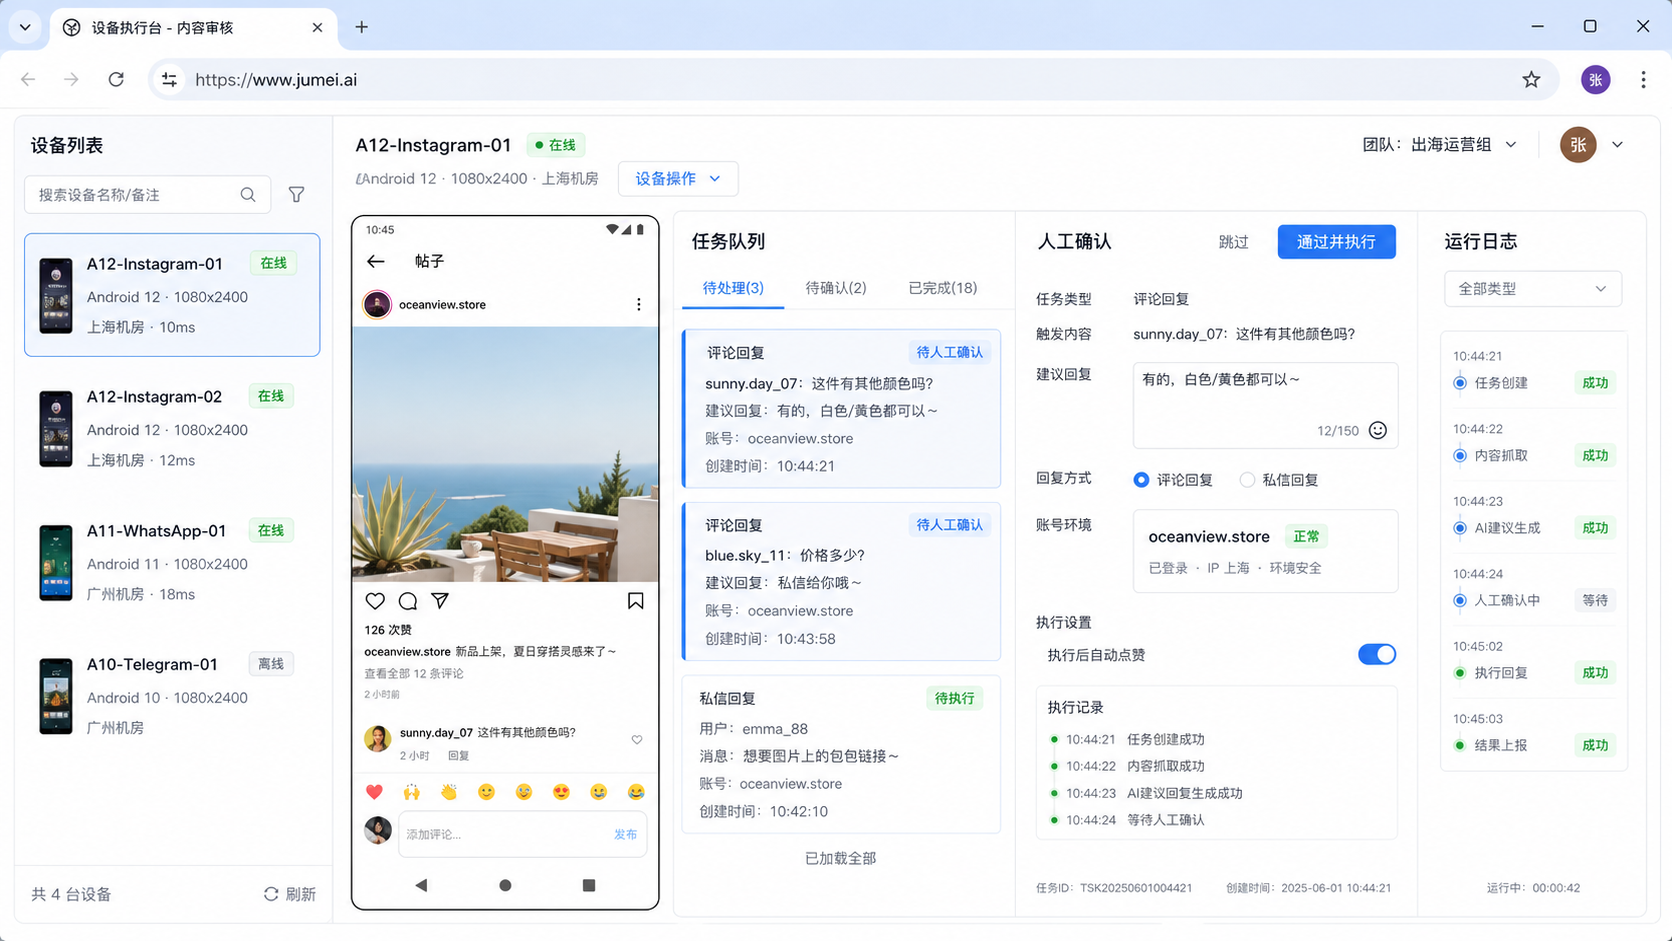Bookmark this page with the star icon

1531,80
